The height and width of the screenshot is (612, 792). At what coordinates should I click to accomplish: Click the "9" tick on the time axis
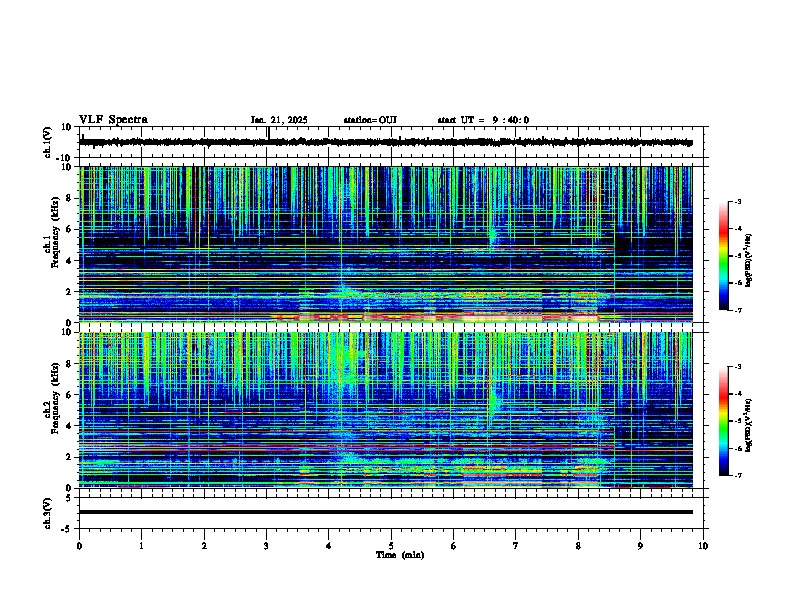(x=640, y=546)
